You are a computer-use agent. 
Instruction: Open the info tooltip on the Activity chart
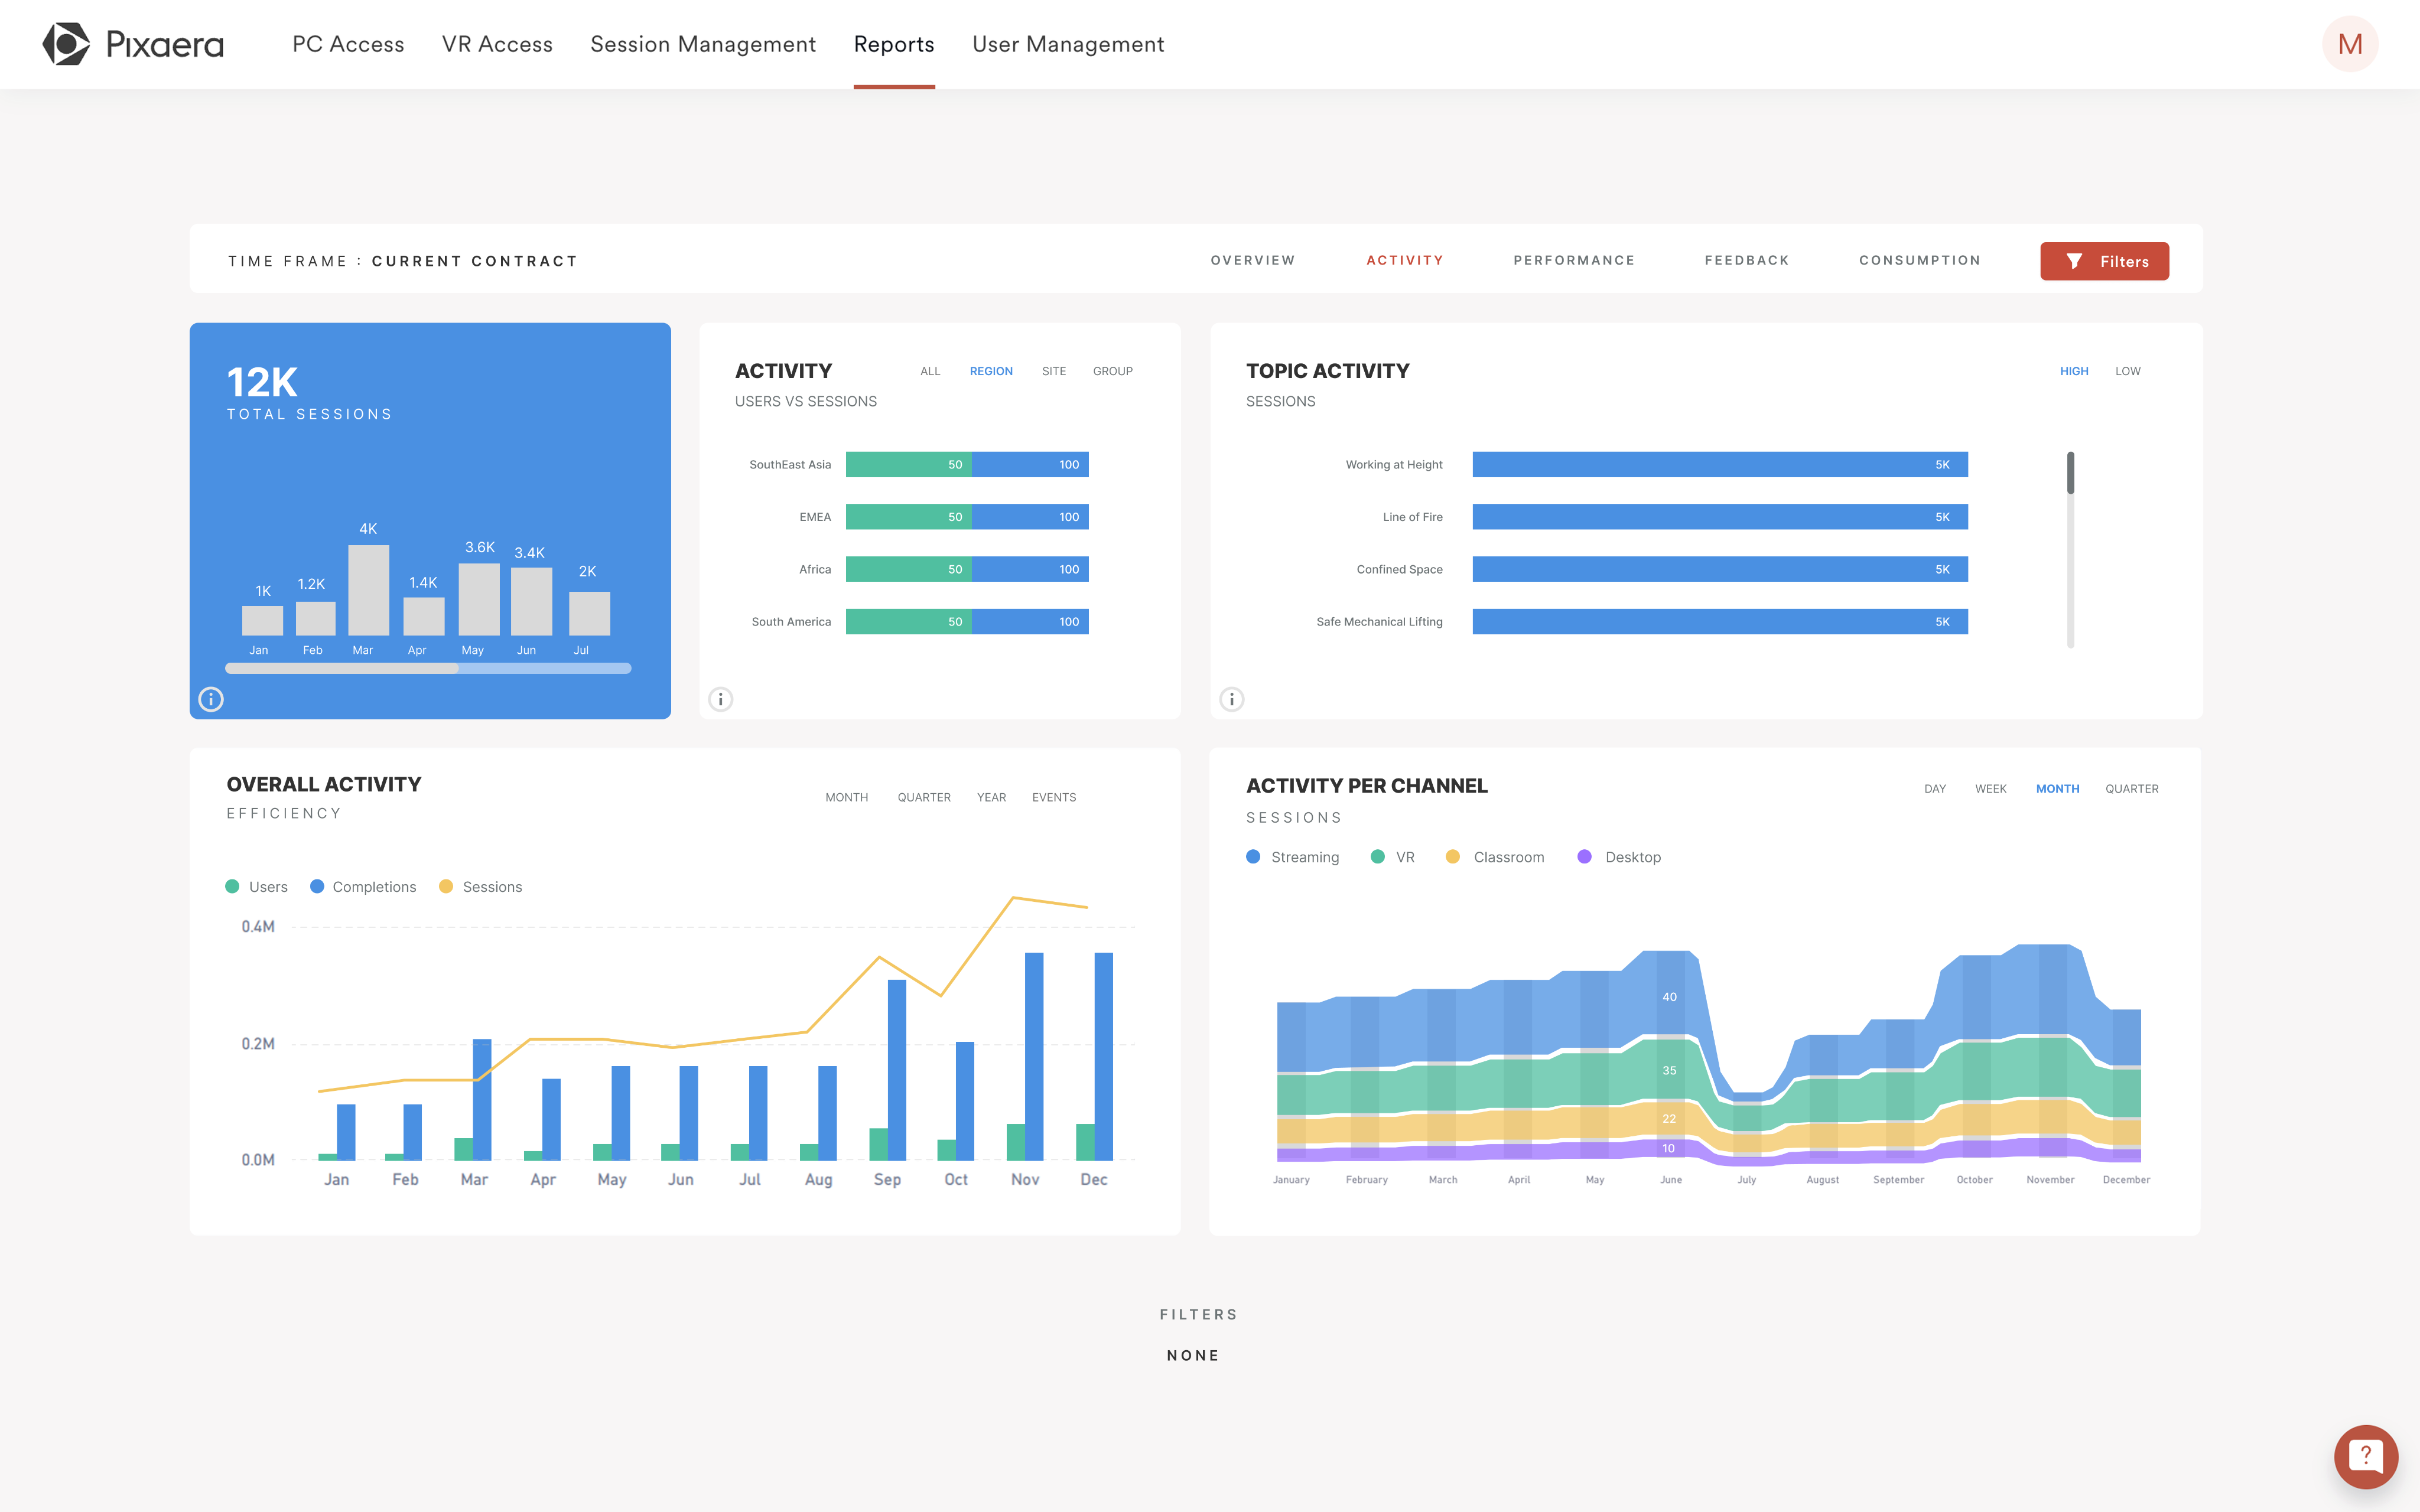(x=720, y=699)
